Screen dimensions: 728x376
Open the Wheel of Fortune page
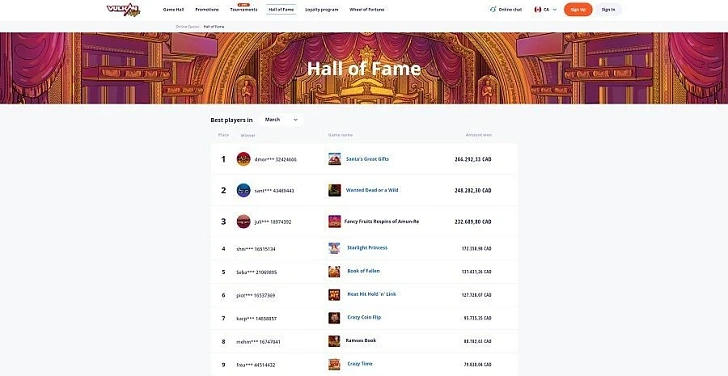367,9
